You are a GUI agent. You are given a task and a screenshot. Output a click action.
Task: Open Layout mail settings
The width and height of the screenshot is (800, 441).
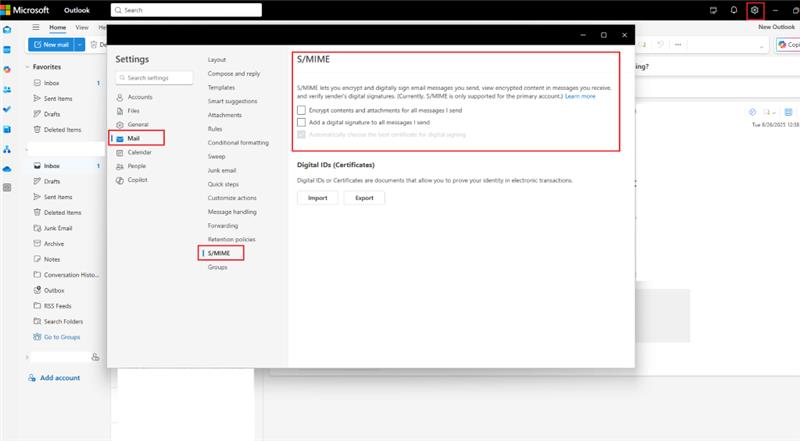[217, 60]
